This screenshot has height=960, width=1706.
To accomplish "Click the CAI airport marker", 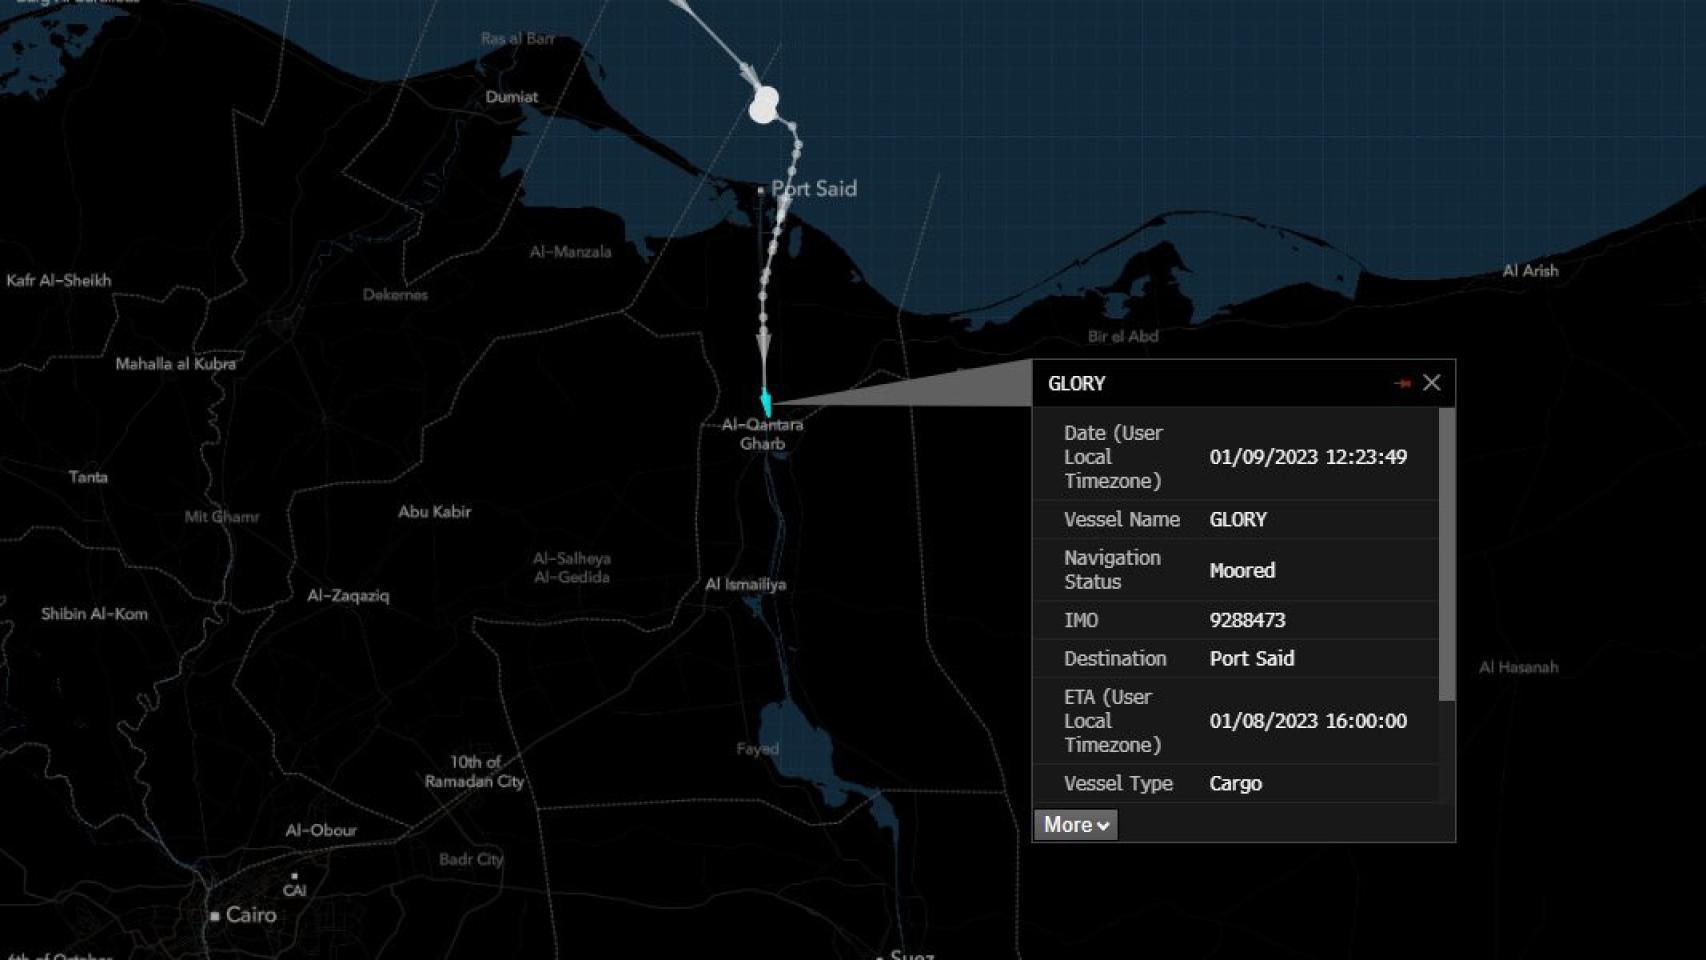I will click(x=294, y=876).
